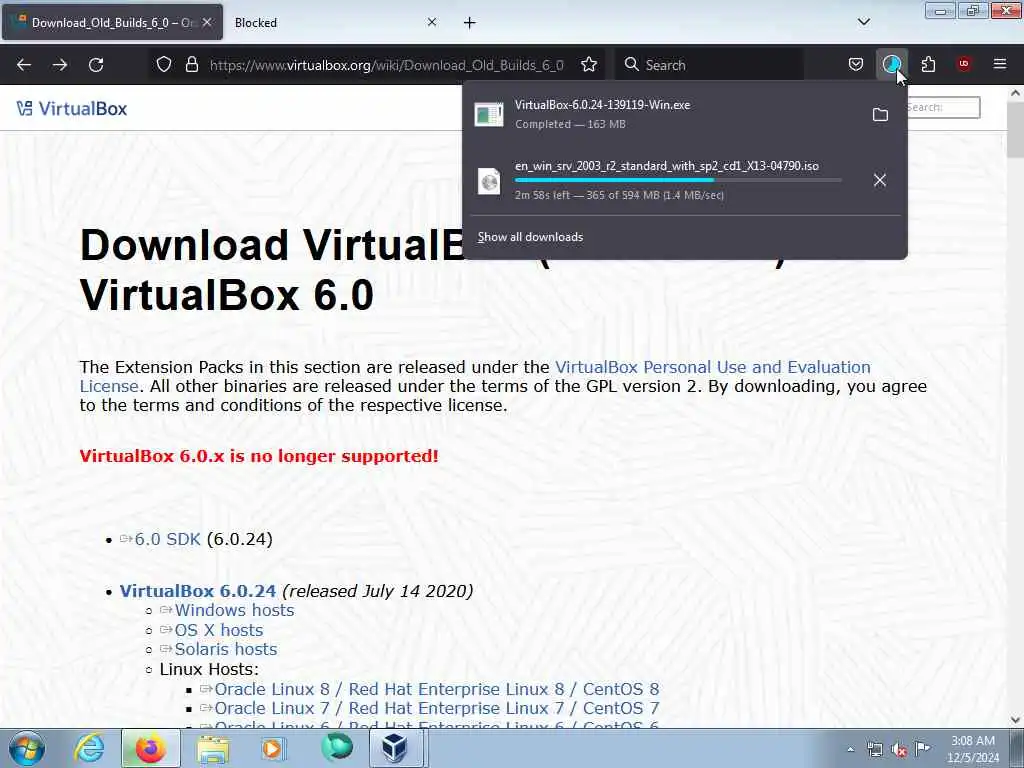Open the taskbar clock and date
The height and width of the screenshot is (768, 1024).
[x=973, y=749]
